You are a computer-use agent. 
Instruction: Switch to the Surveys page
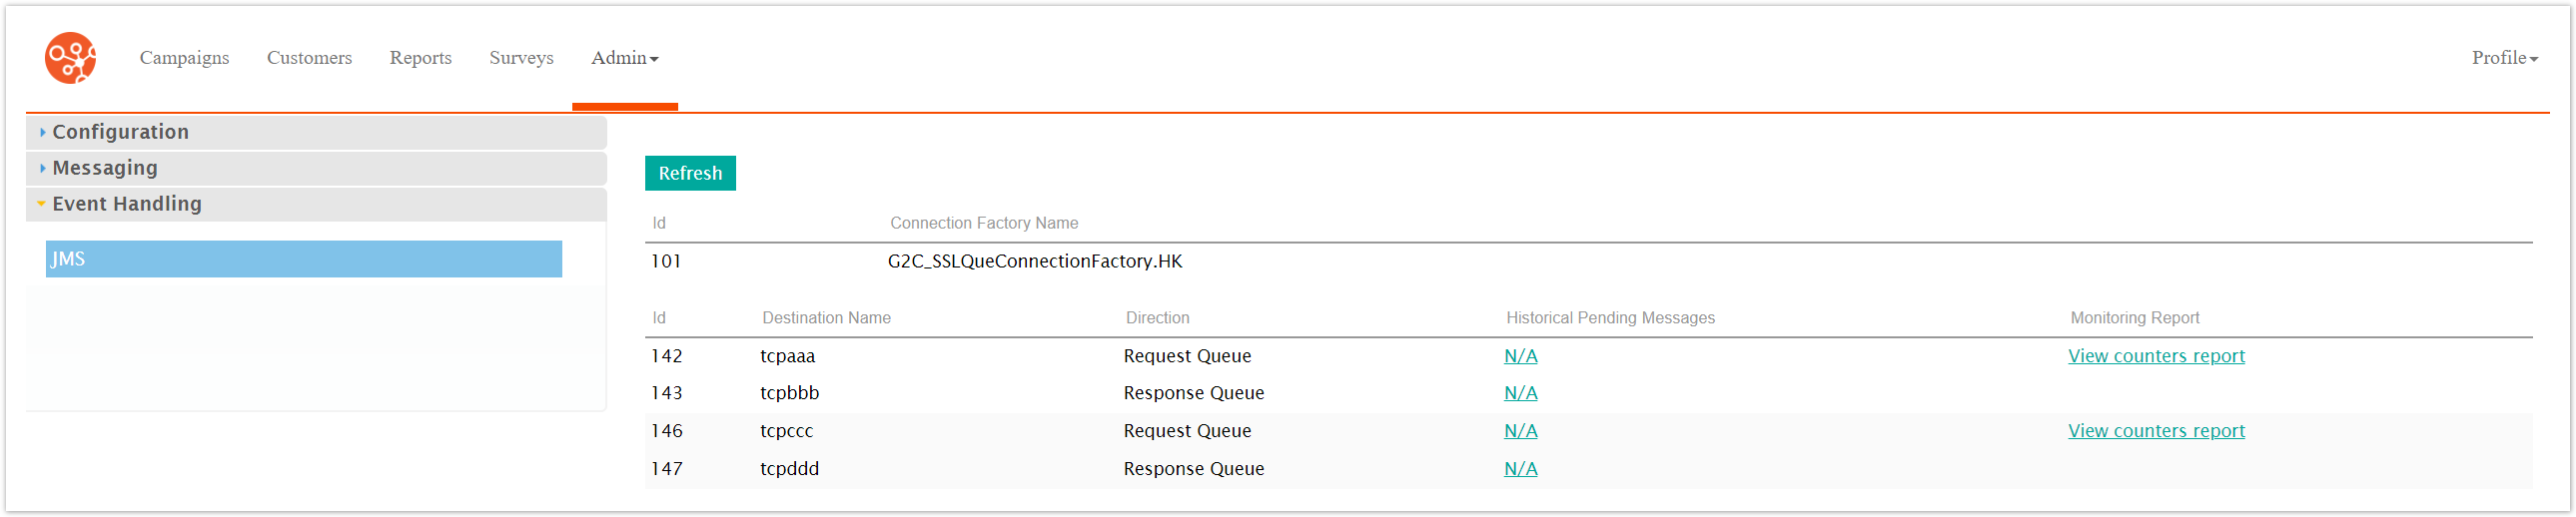tap(521, 58)
